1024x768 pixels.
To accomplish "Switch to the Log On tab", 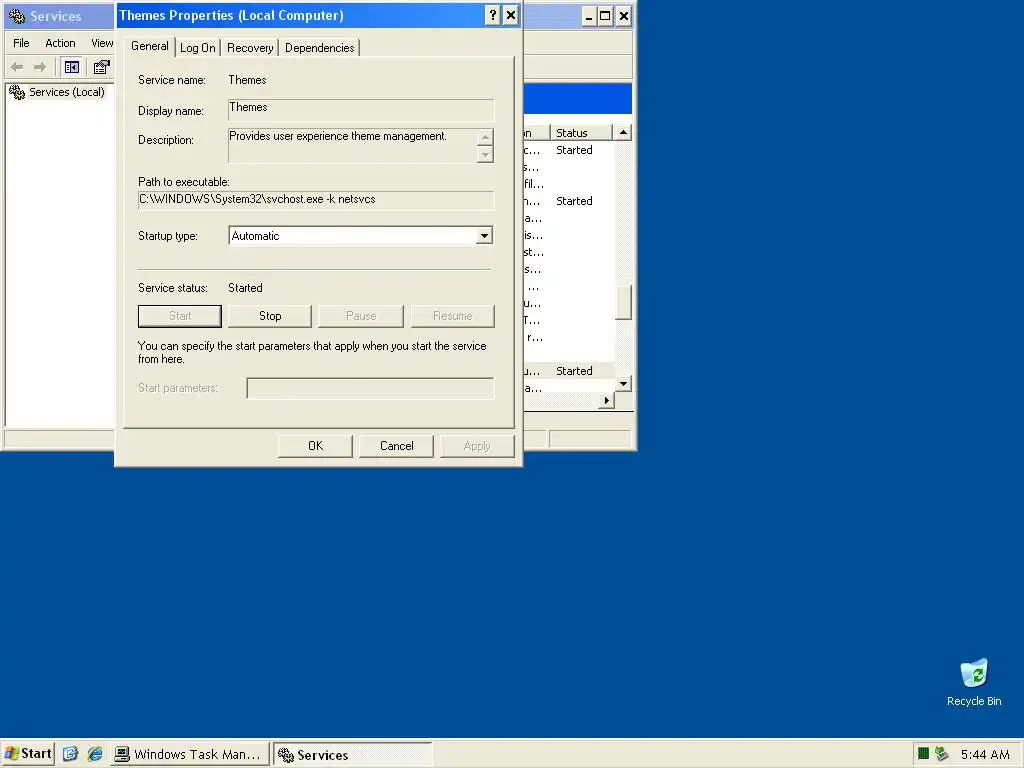I will pyautogui.click(x=198, y=48).
